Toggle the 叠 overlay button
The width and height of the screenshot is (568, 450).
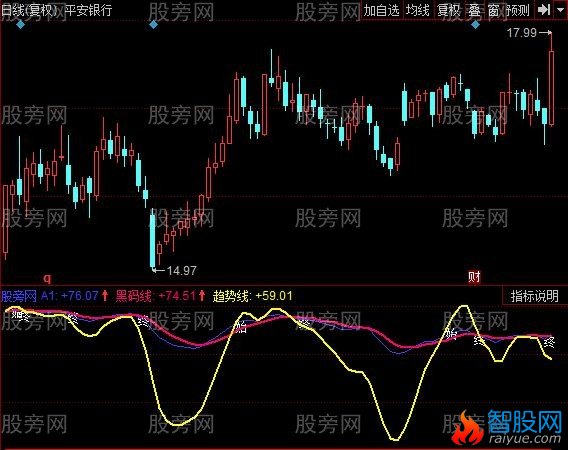coord(475,10)
